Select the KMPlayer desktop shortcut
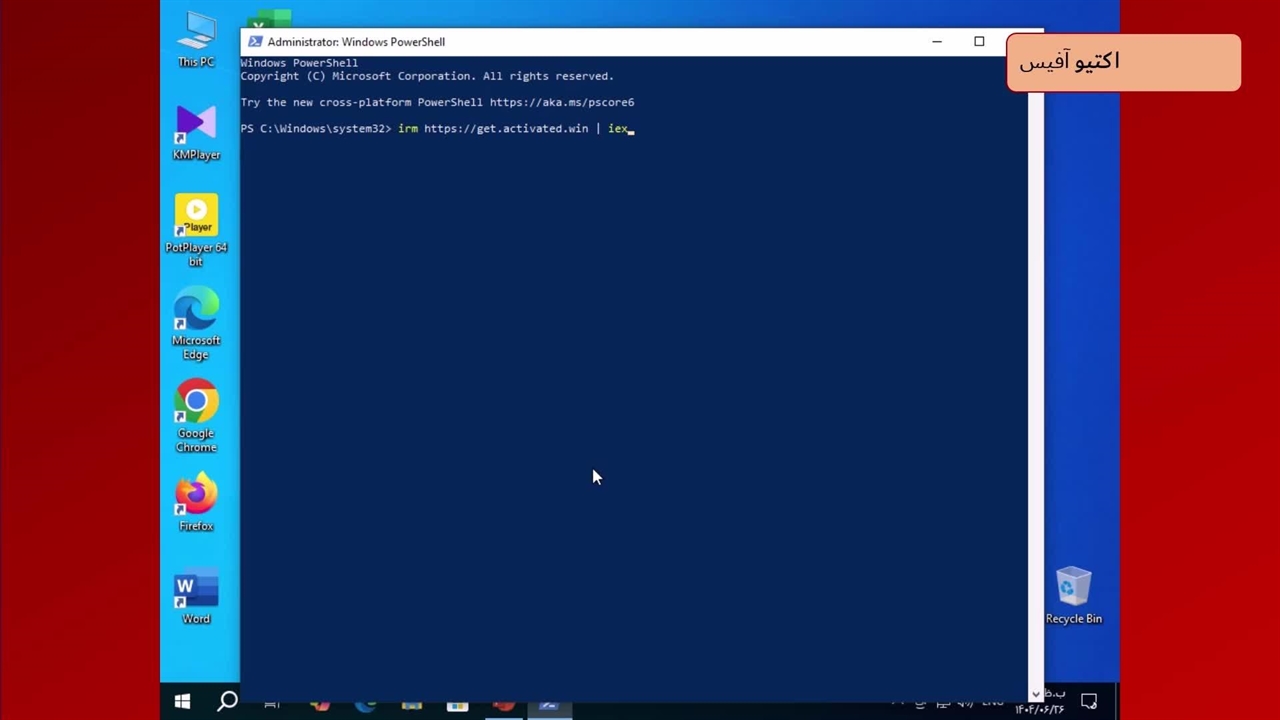 point(196,130)
